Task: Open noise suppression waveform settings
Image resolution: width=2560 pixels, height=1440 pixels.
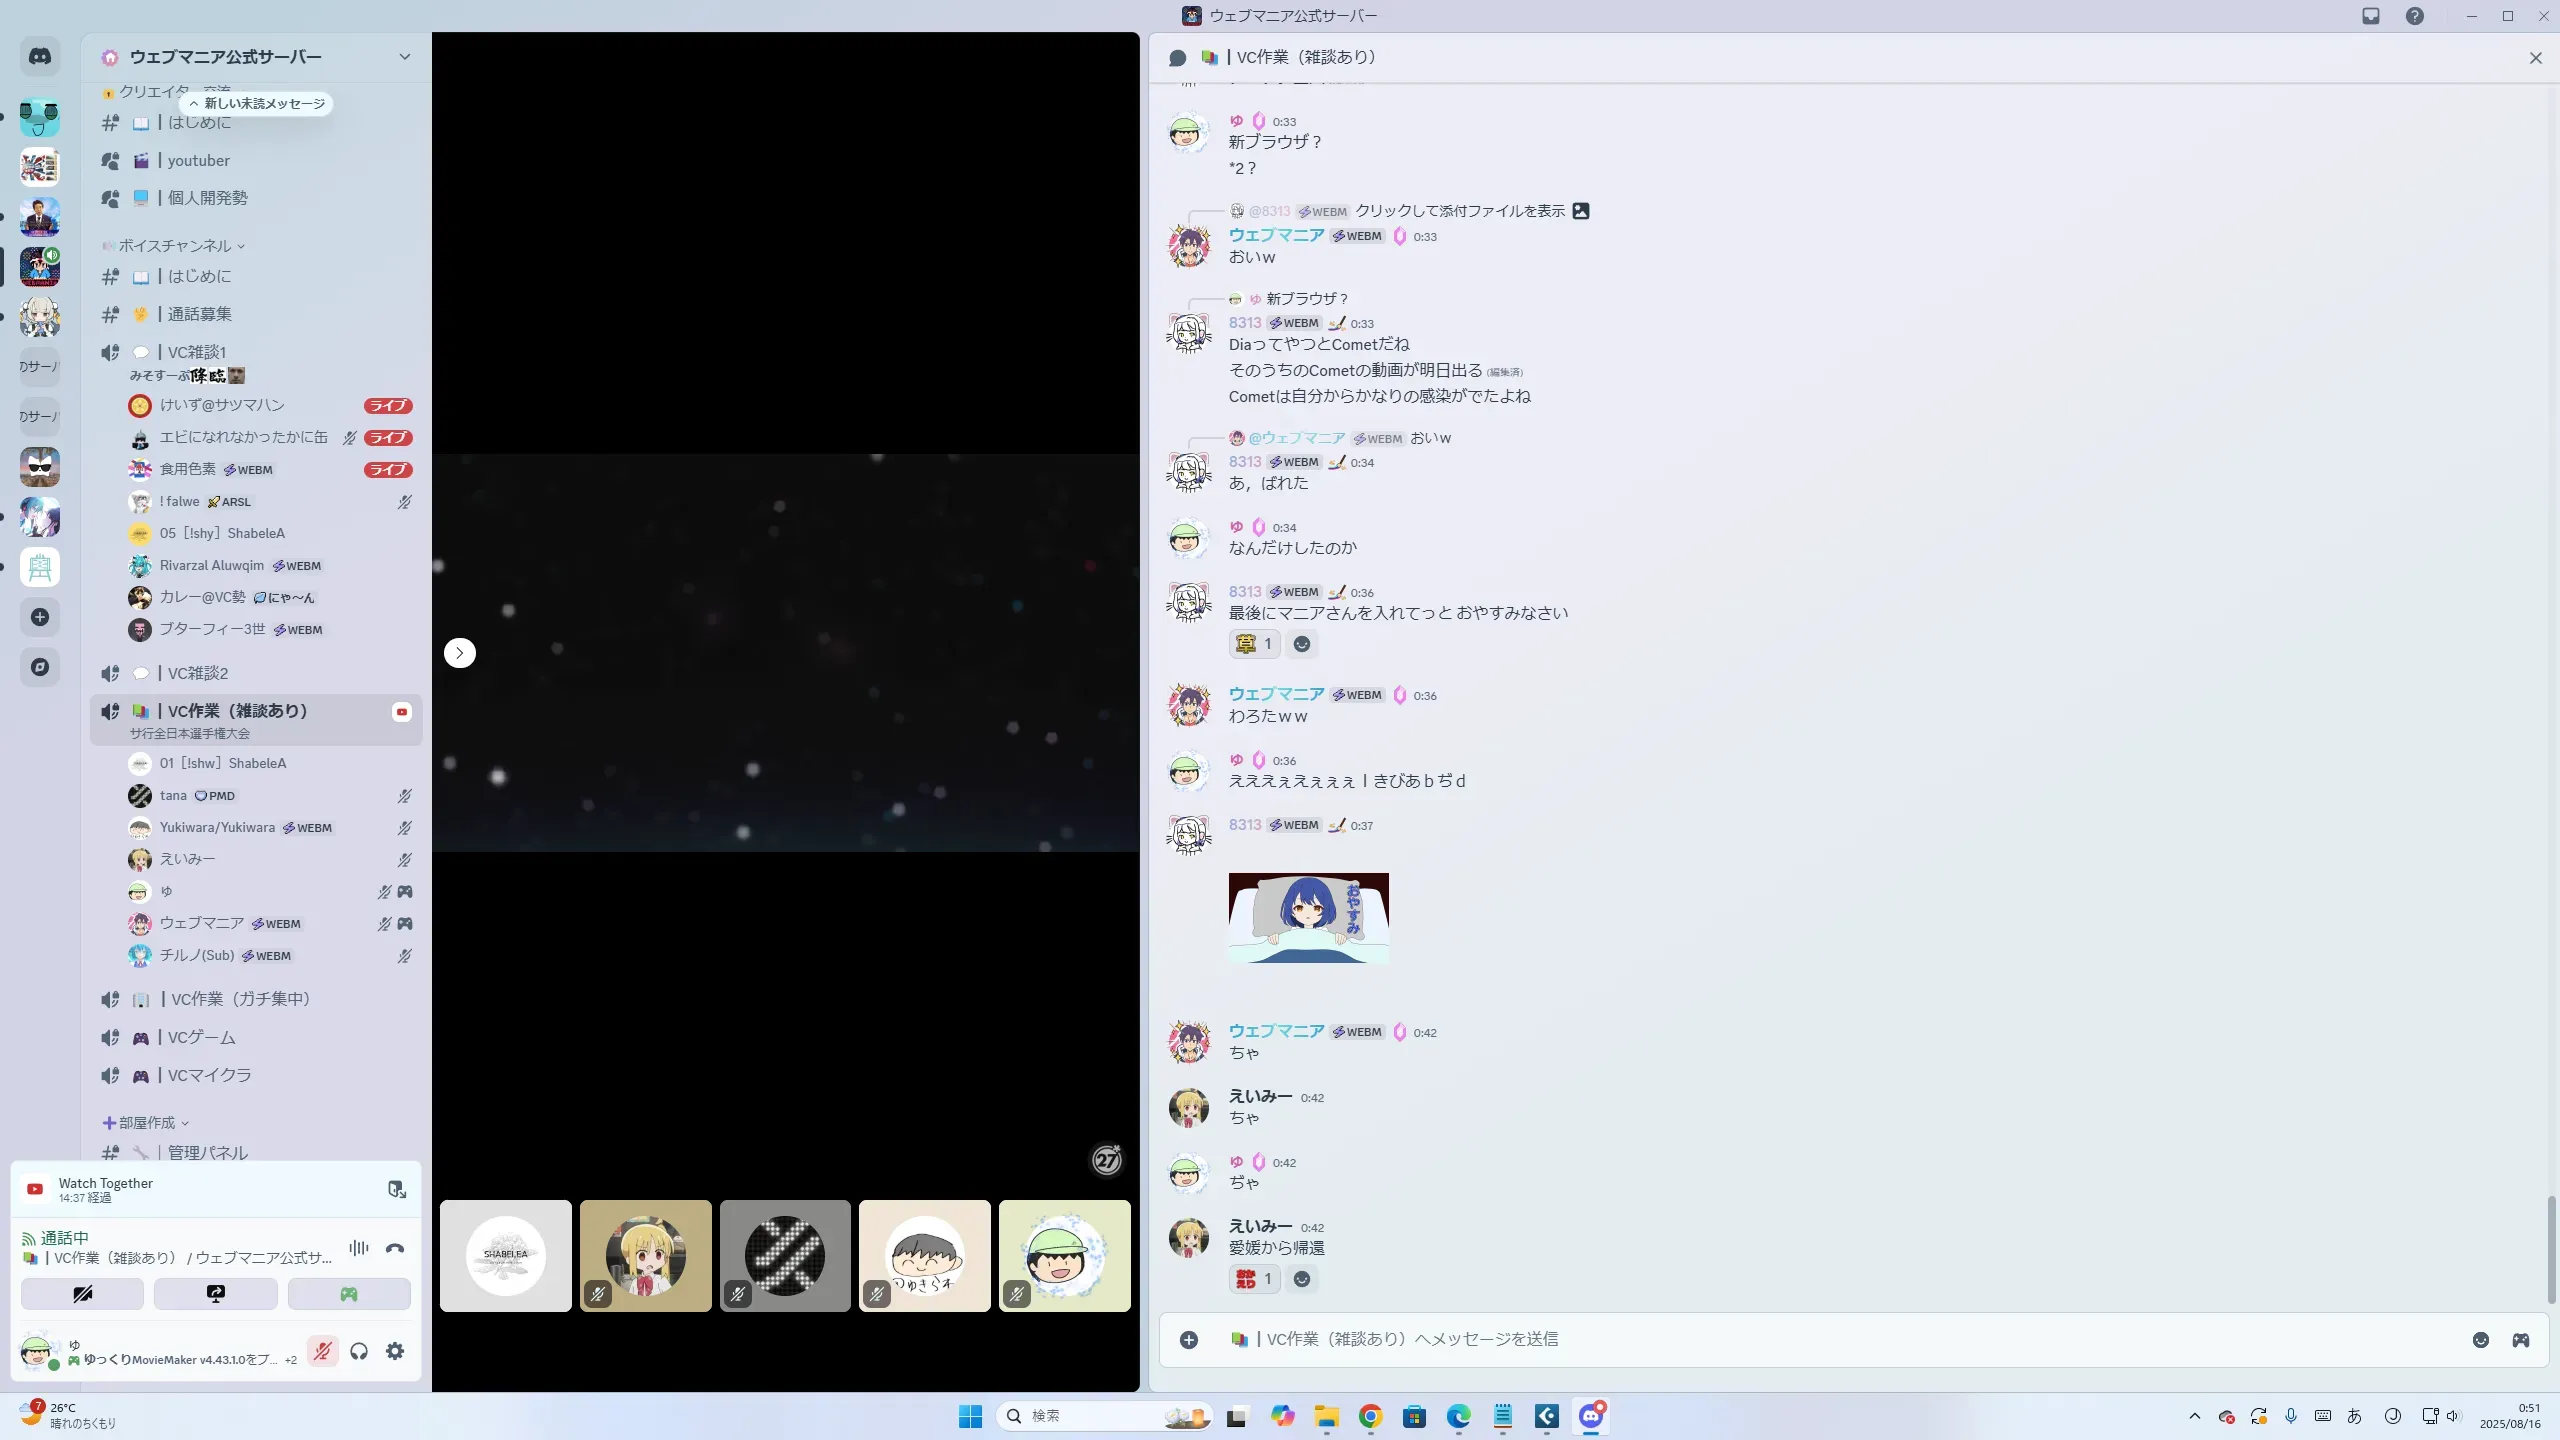Action: point(358,1248)
